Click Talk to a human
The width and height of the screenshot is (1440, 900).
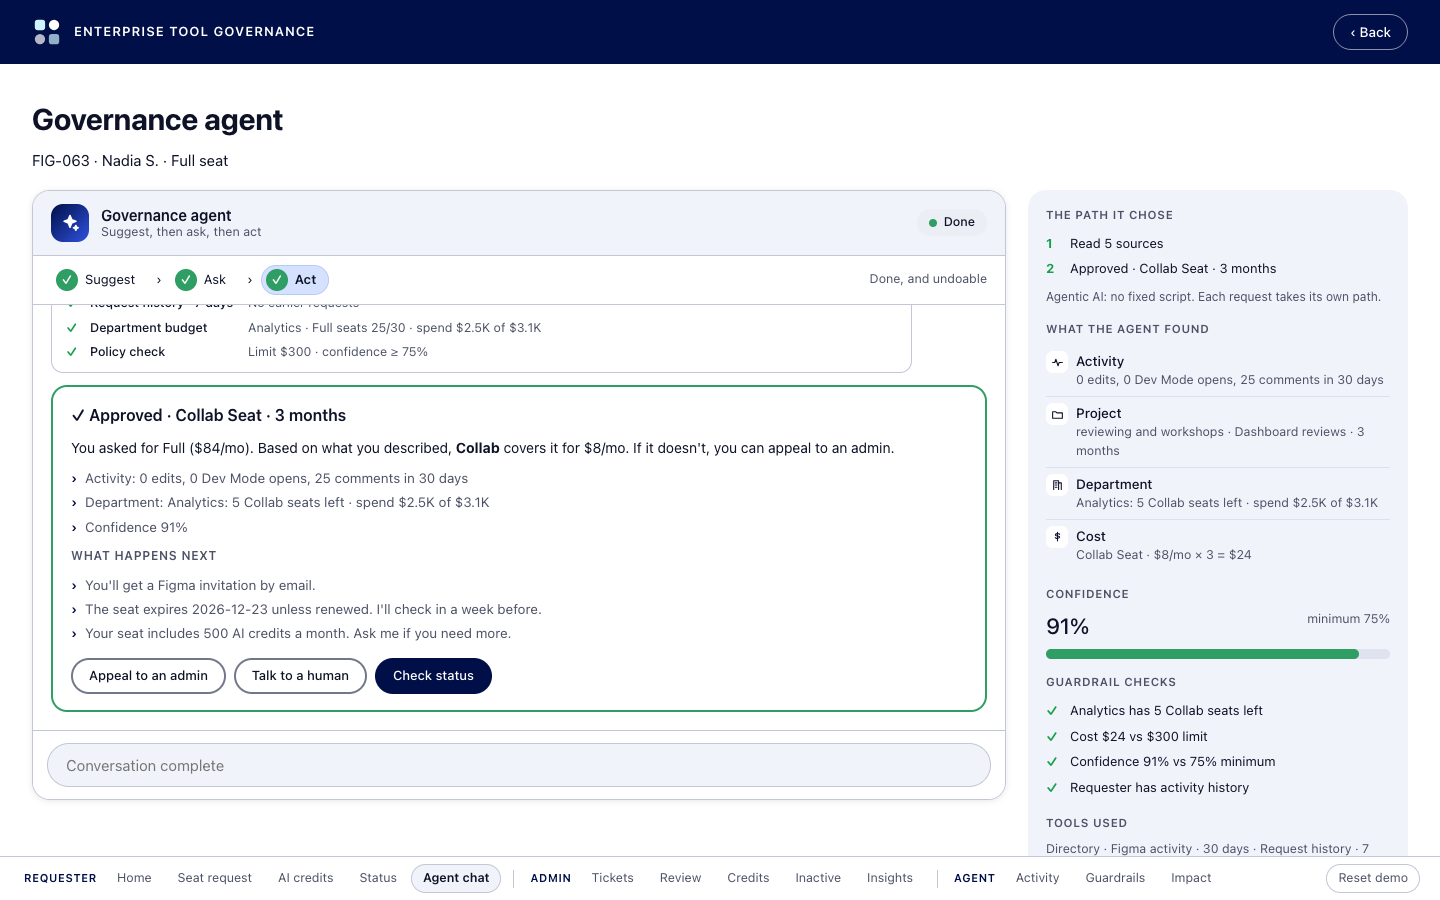tap(300, 676)
